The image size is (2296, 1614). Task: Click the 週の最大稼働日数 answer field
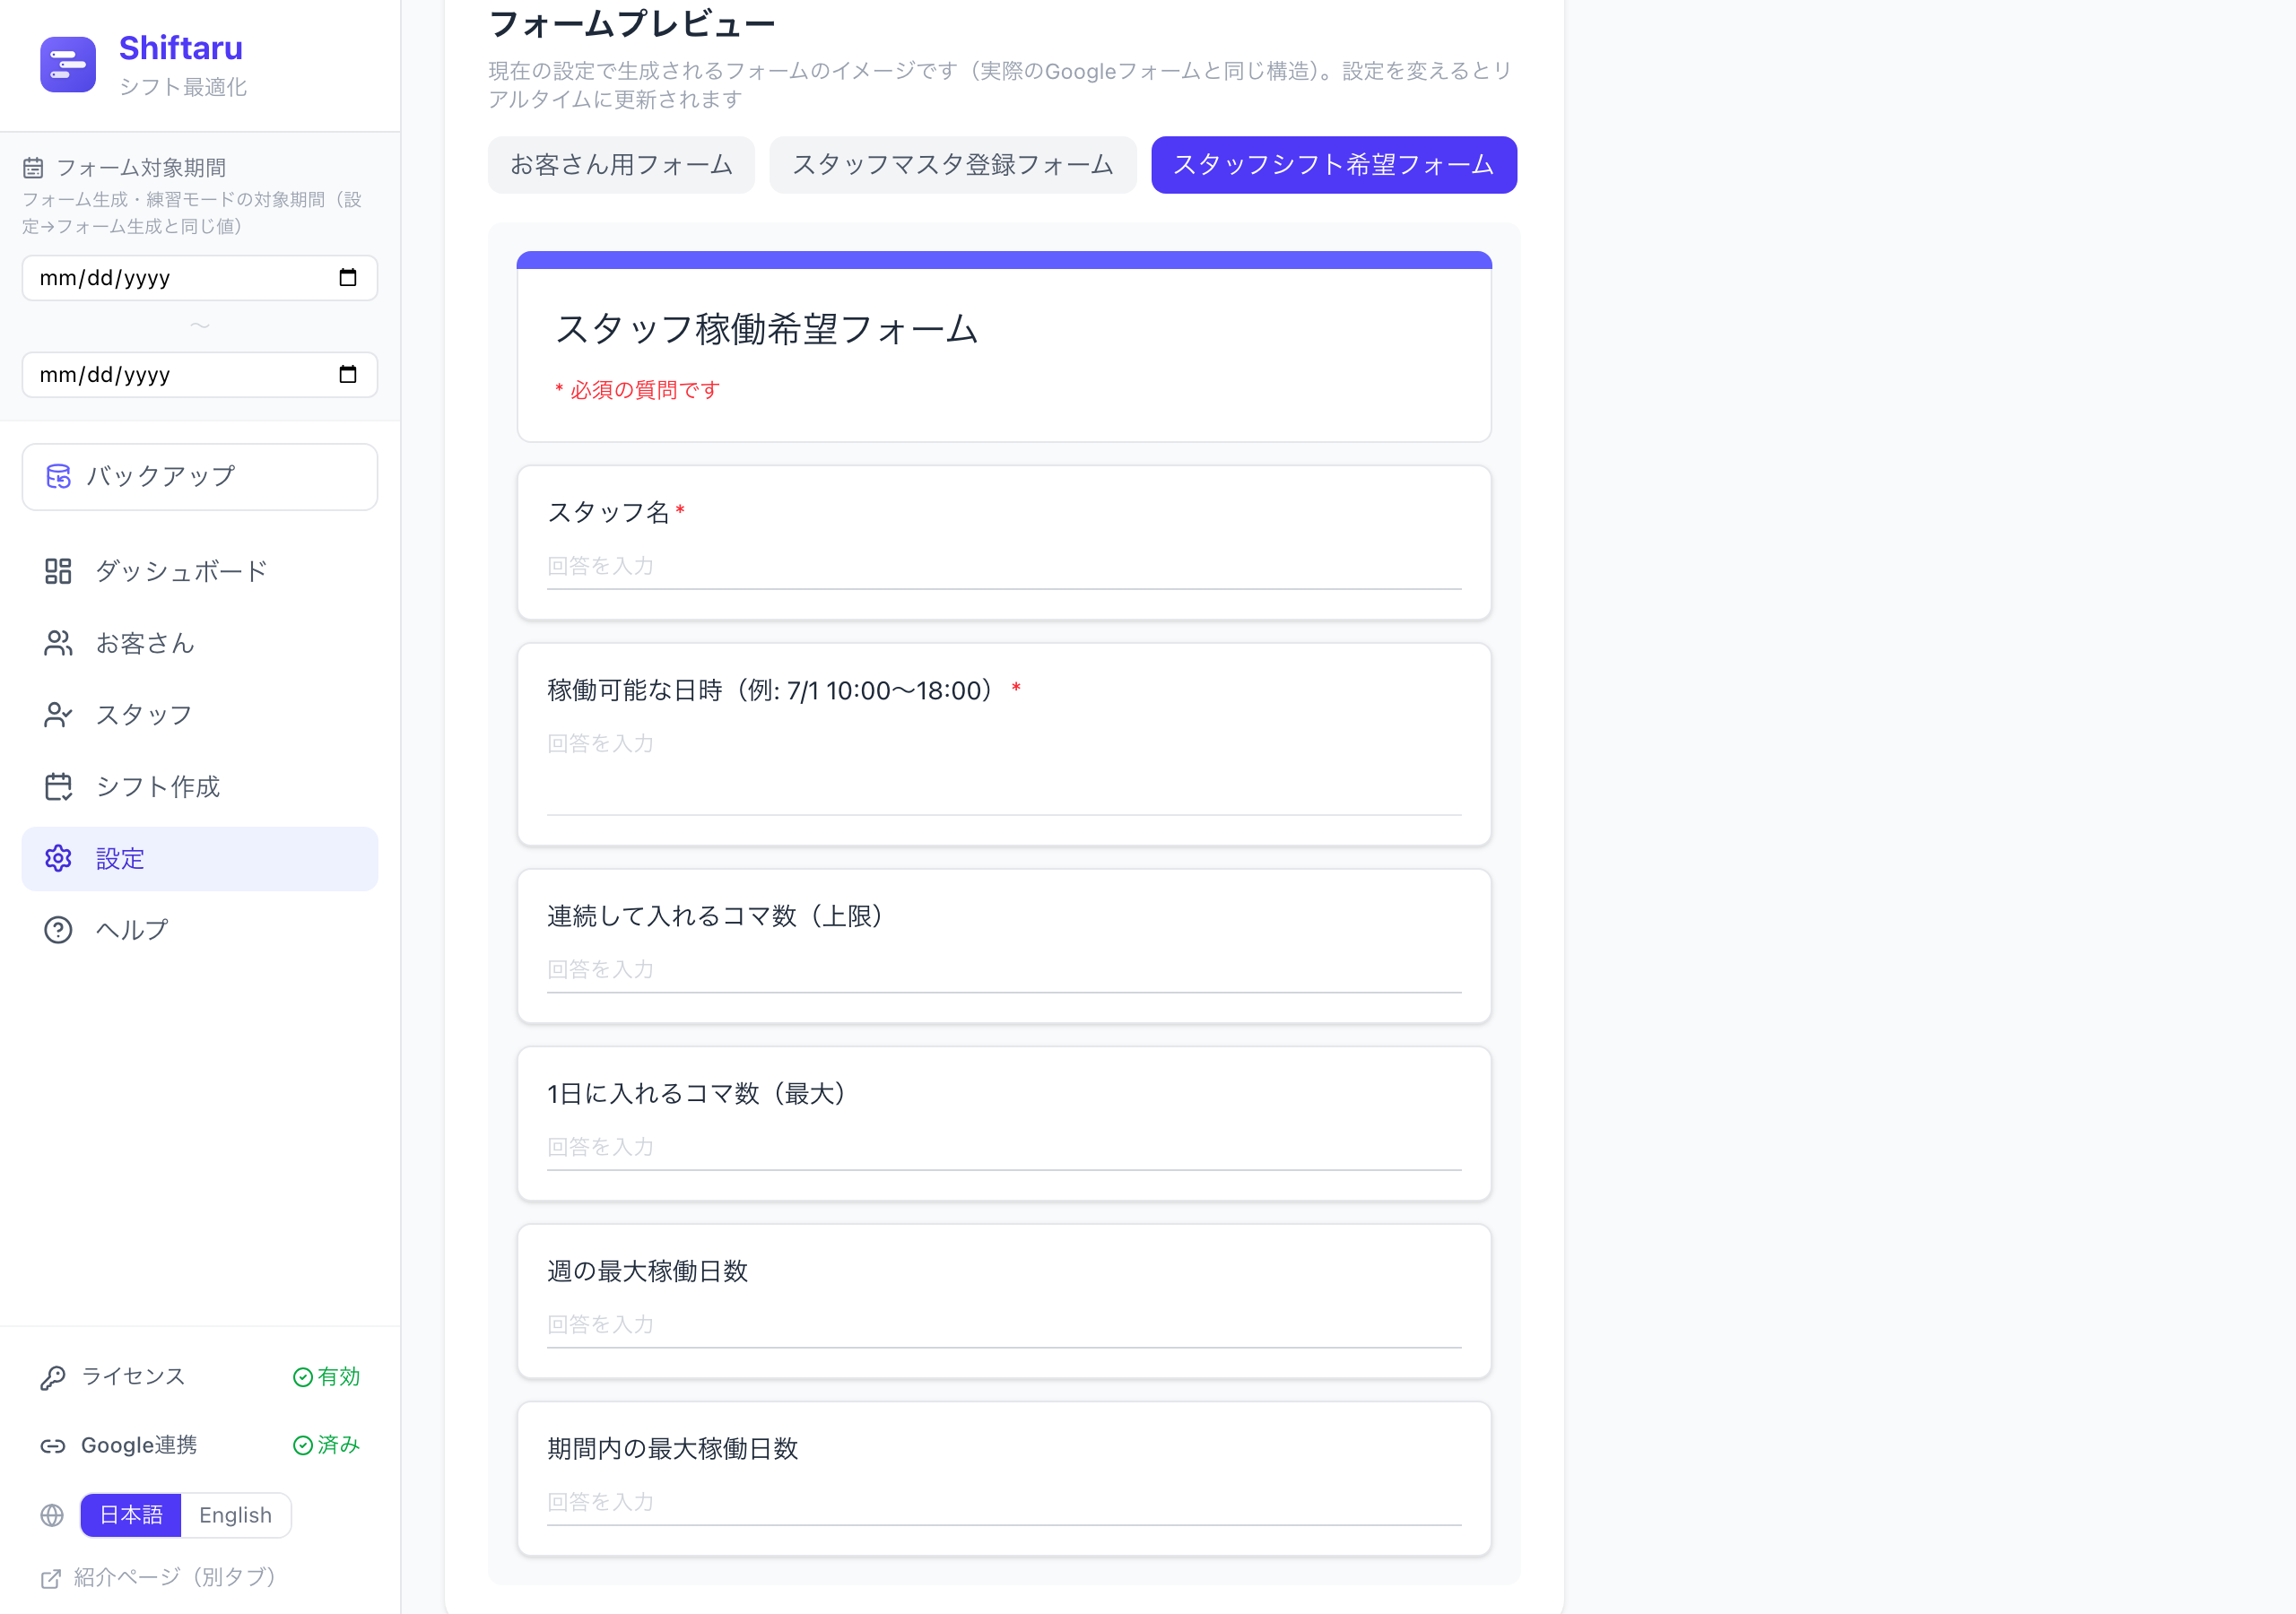coord(1004,1325)
